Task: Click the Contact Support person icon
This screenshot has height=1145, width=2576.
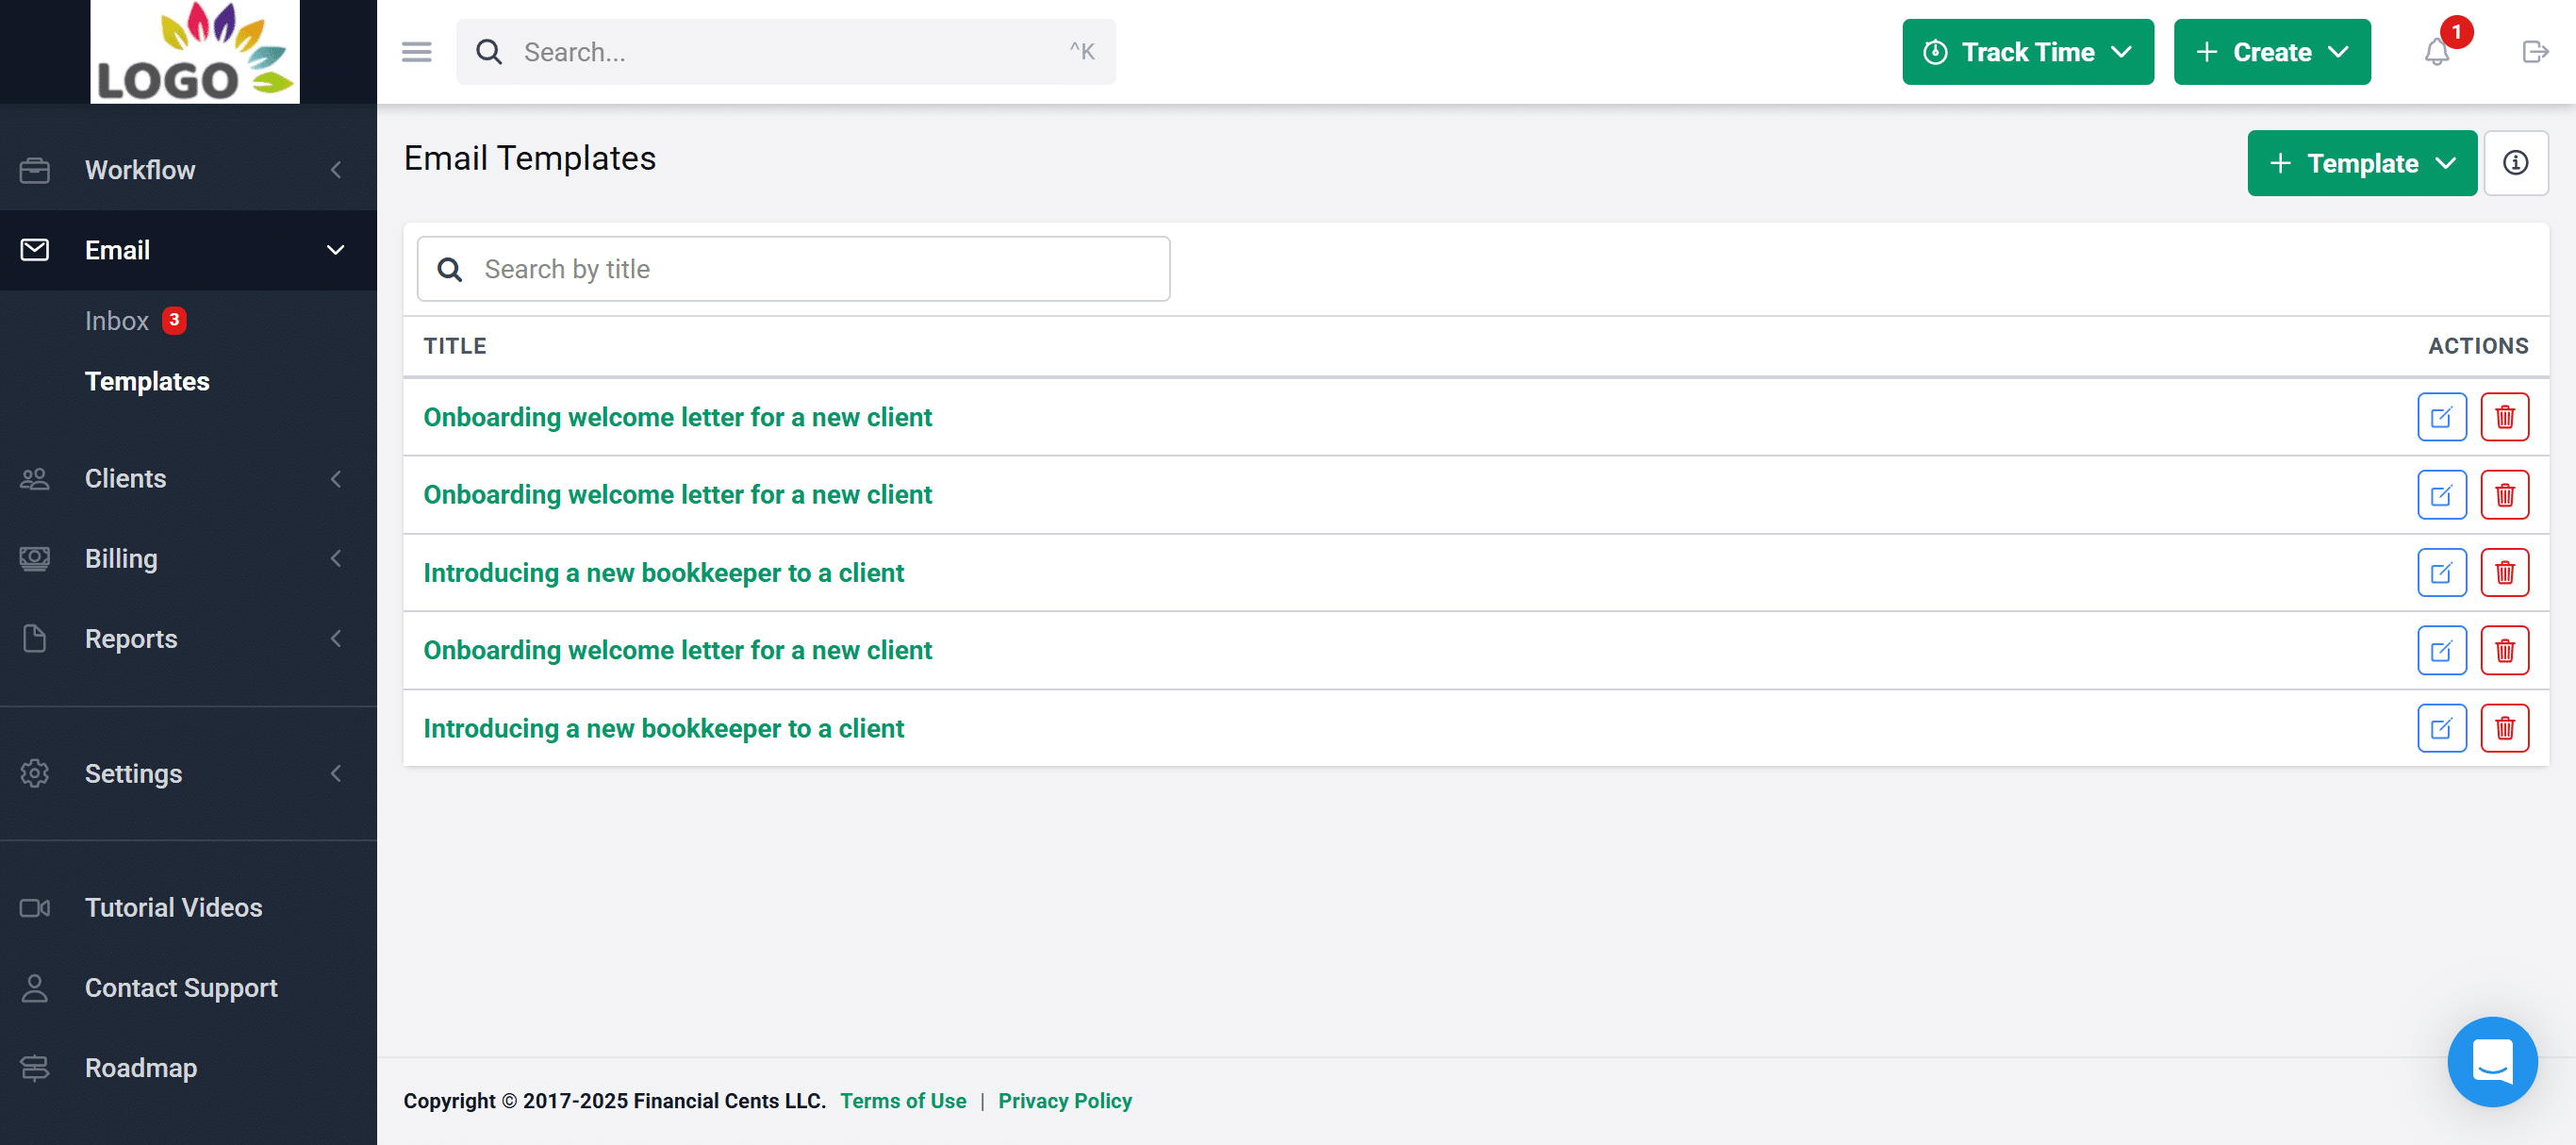Action: pyautogui.click(x=35, y=988)
